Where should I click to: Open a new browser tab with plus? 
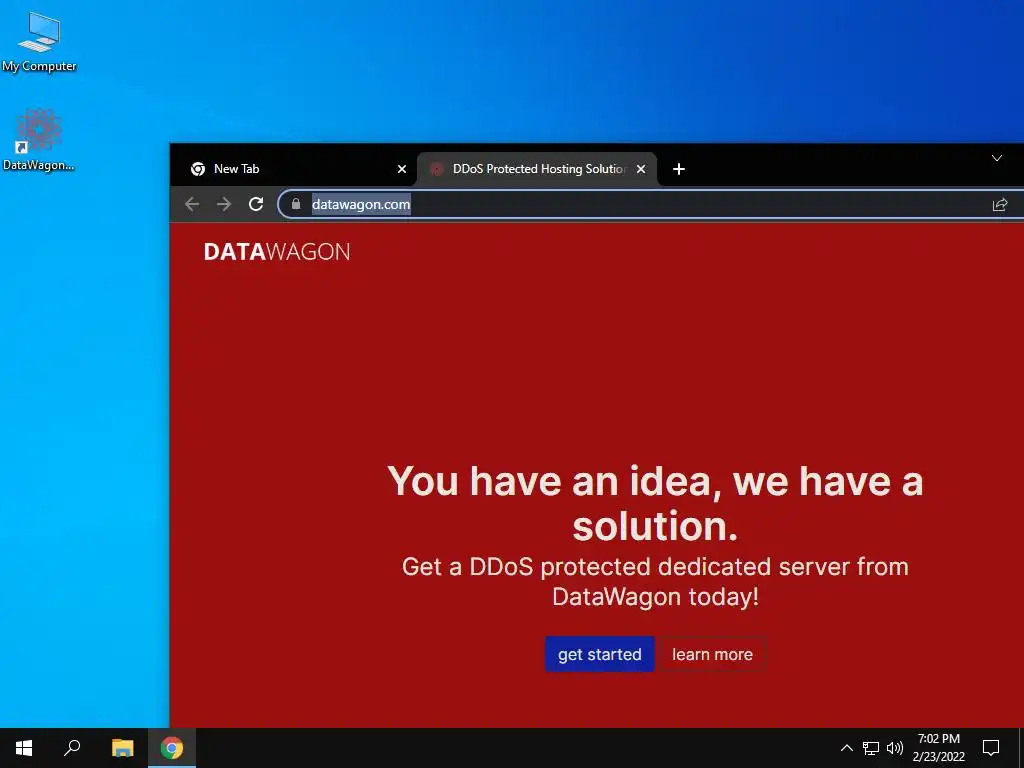click(x=679, y=169)
